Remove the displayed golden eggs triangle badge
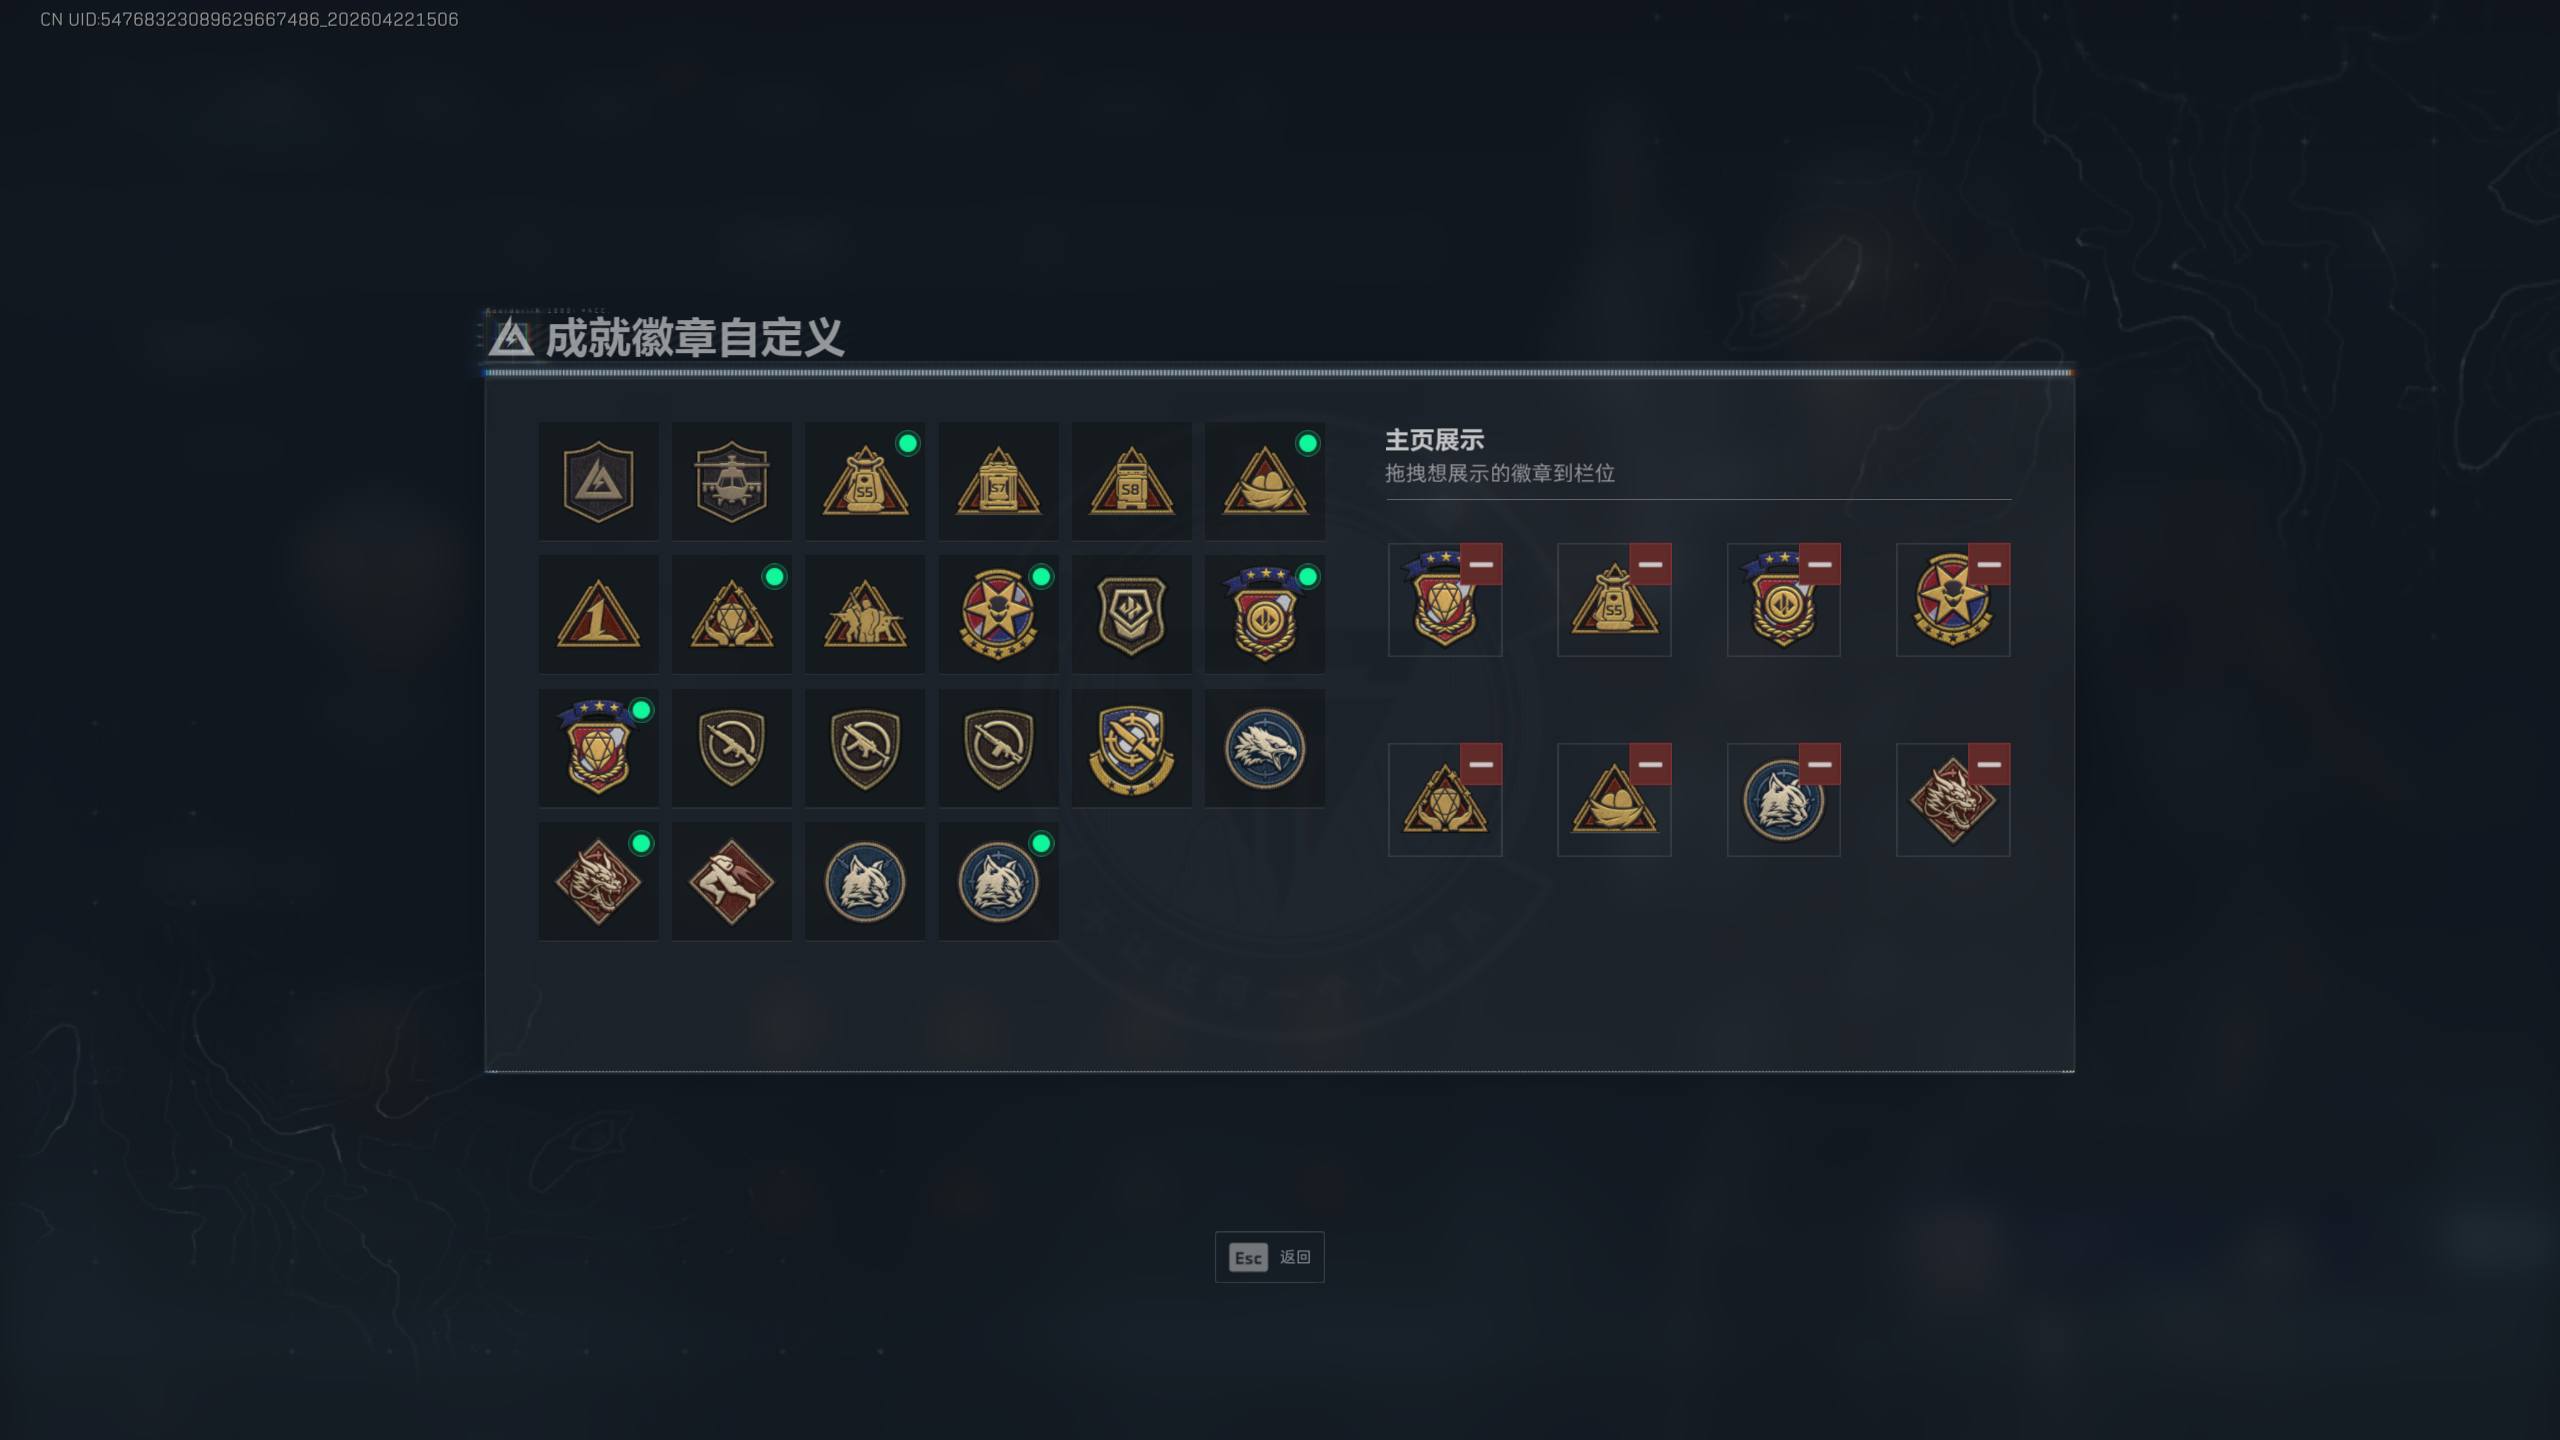The width and height of the screenshot is (2560, 1440). 1650,764
